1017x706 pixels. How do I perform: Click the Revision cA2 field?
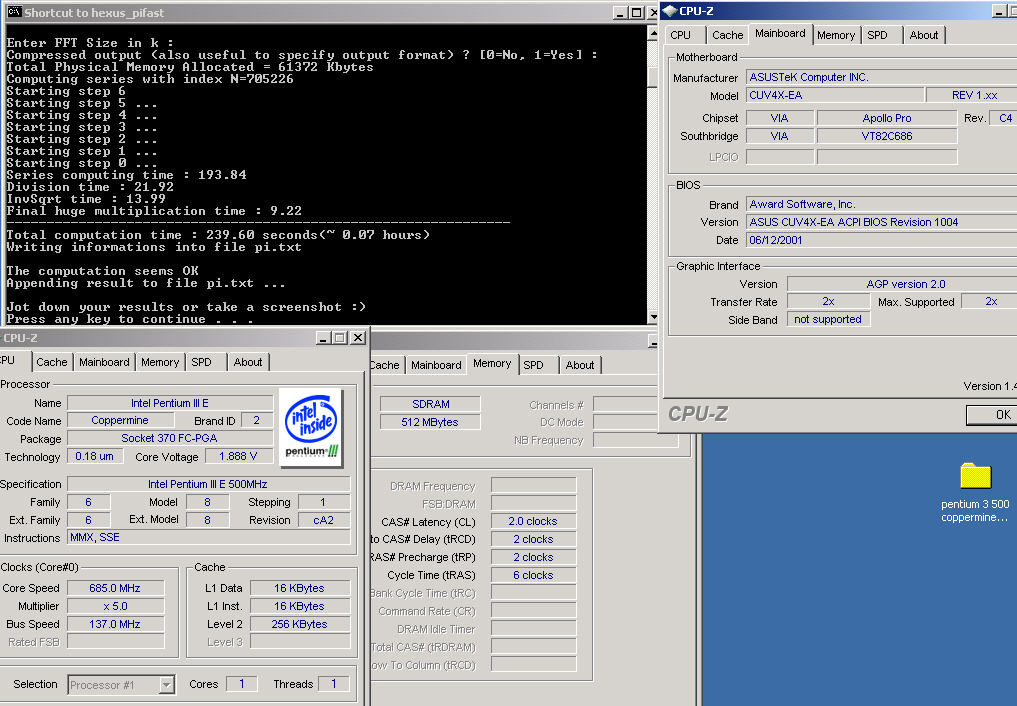click(324, 520)
